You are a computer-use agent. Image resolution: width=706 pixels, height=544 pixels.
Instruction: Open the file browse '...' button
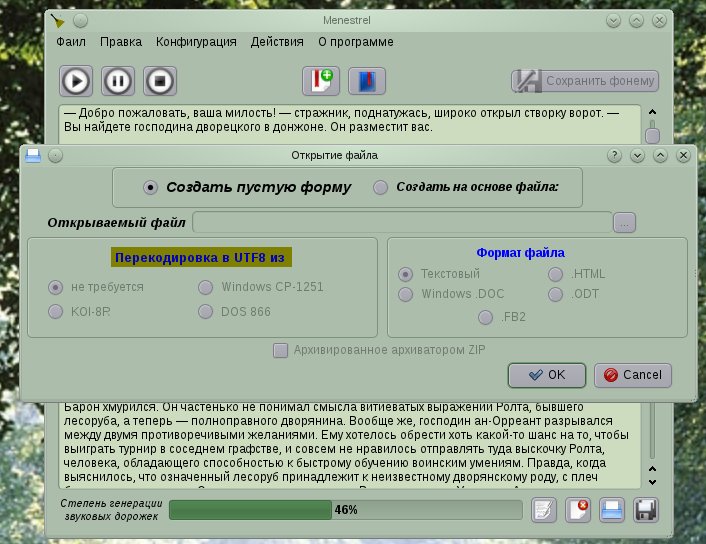pyautogui.click(x=625, y=223)
